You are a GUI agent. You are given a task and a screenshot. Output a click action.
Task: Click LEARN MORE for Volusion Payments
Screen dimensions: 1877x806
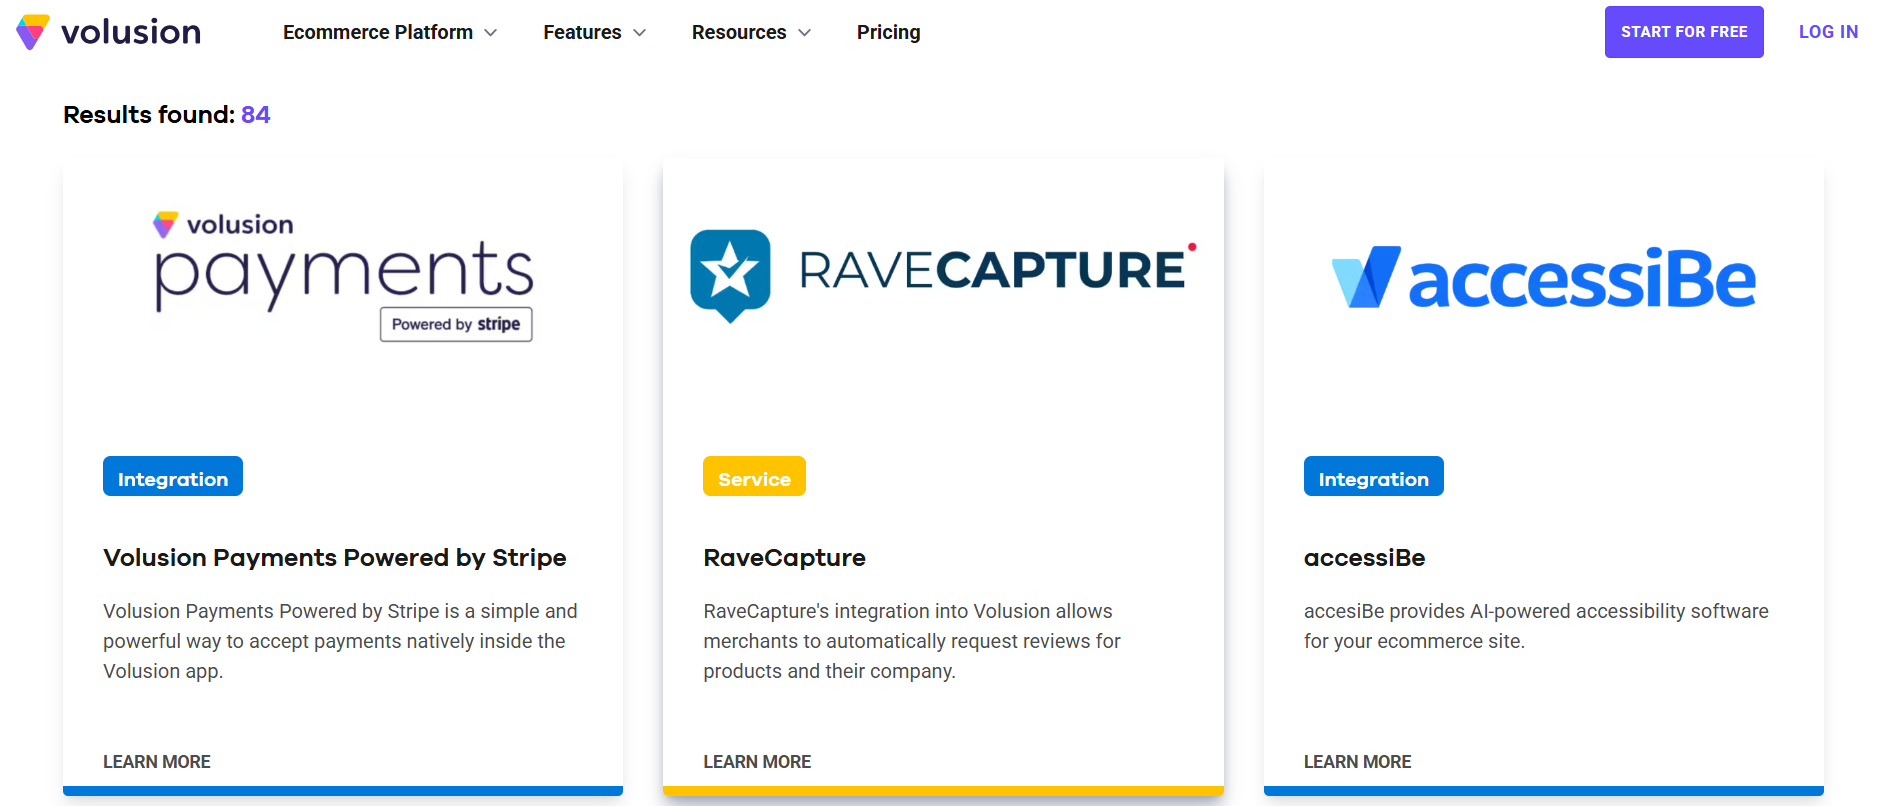[157, 762]
